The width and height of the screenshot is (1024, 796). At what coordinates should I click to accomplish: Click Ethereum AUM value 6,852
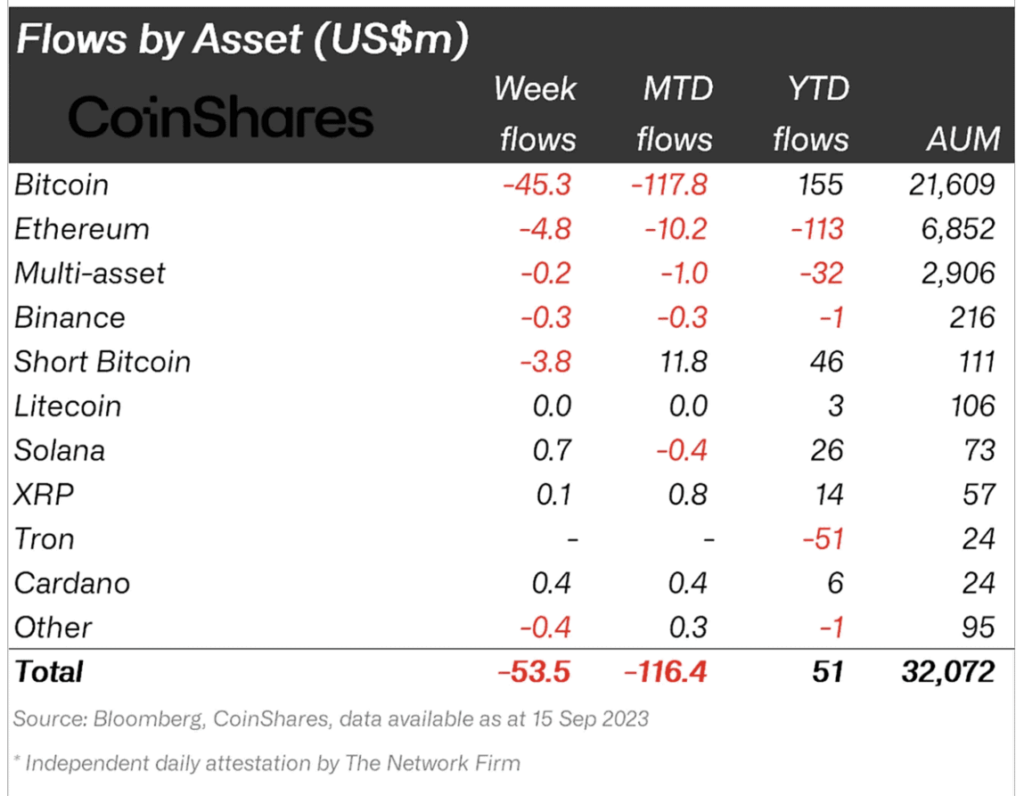click(x=958, y=229)
